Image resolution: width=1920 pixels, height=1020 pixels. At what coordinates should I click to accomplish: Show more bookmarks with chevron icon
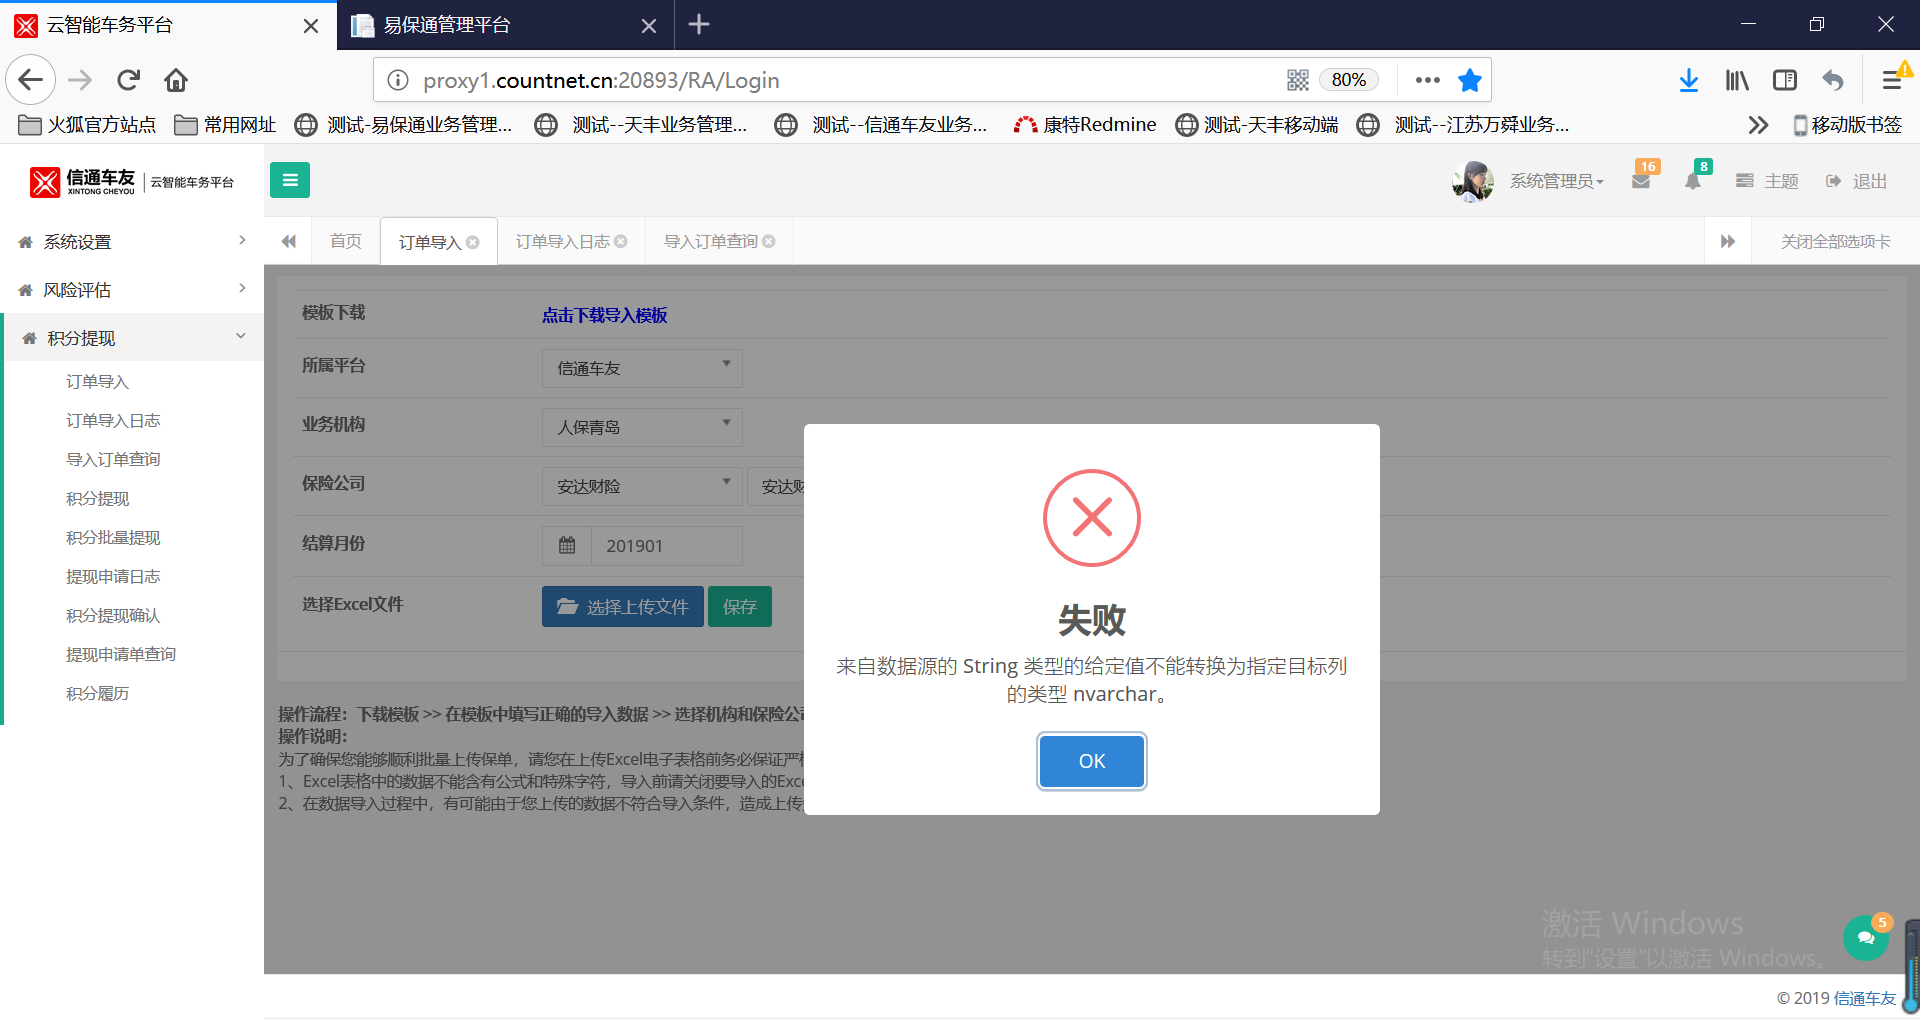click(x=1758, y=125)
